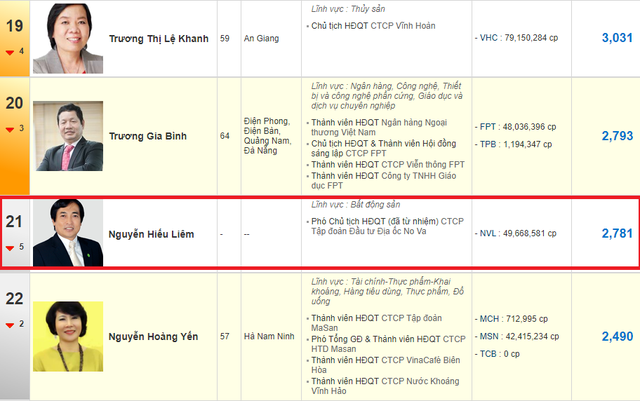Click rank number 19
Viewport: 640px width, 401px height.
(x=14, y=26)
